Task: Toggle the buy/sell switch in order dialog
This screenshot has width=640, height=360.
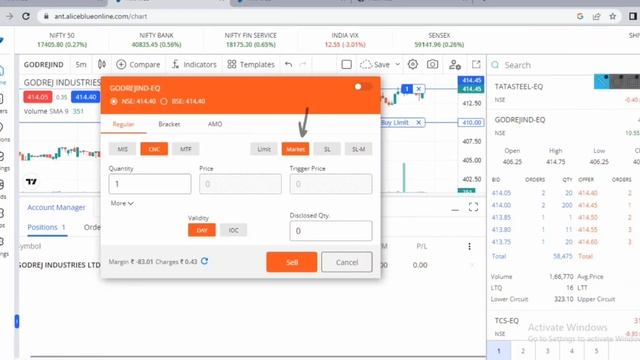Action: pos(362,87)
